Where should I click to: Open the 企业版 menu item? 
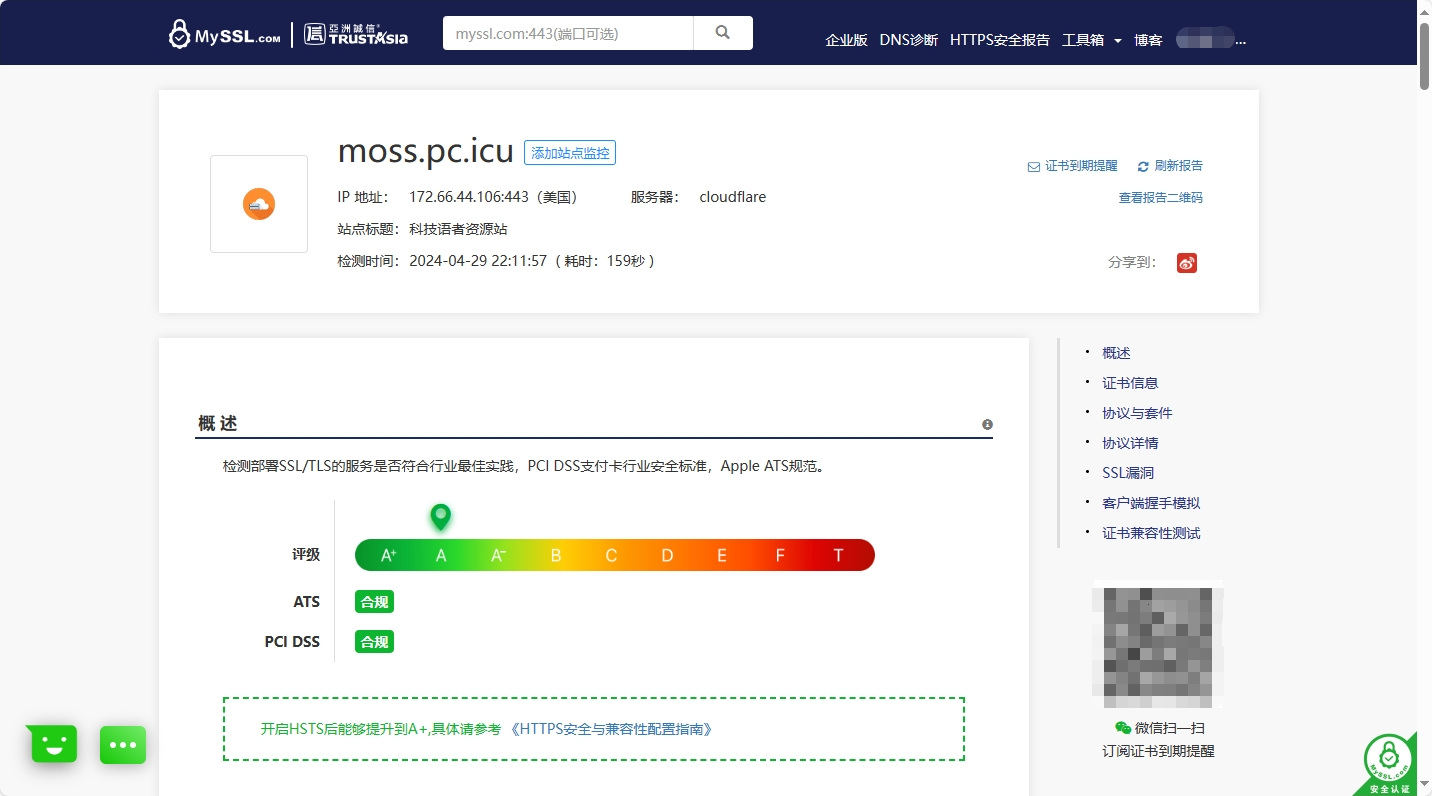(x=846, y=40)
